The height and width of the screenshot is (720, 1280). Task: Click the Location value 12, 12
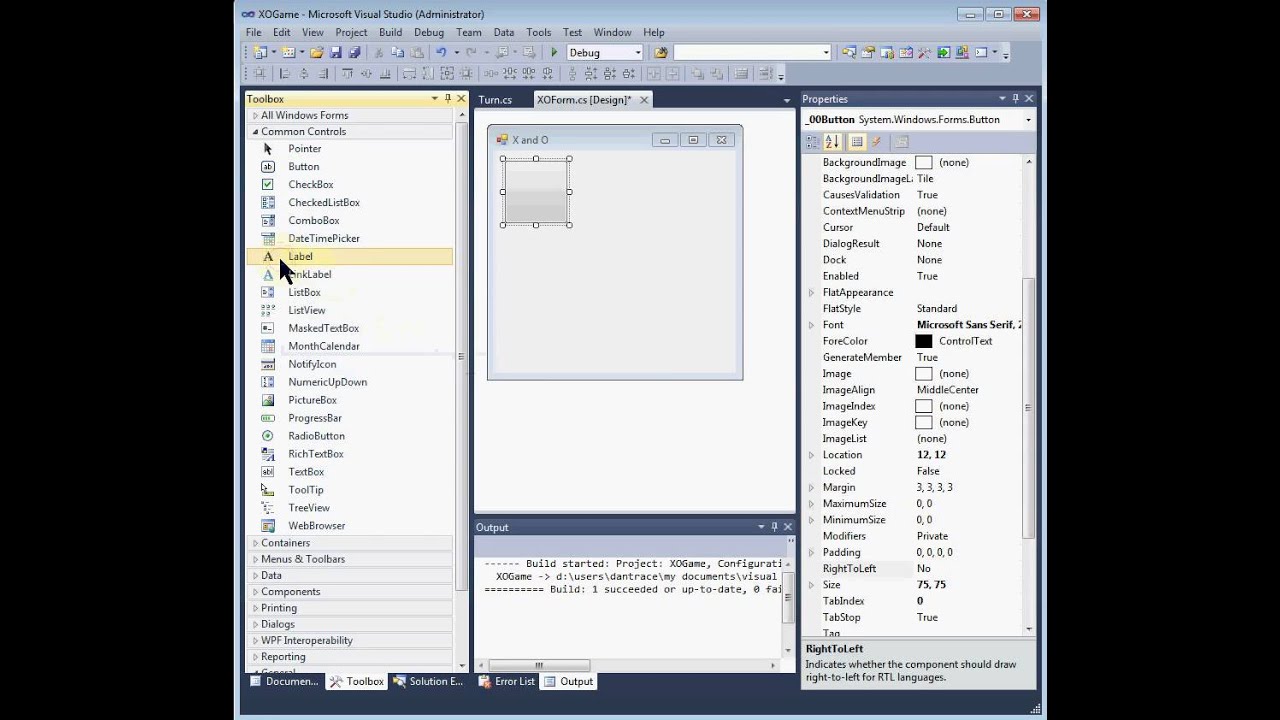pos(931,455)
